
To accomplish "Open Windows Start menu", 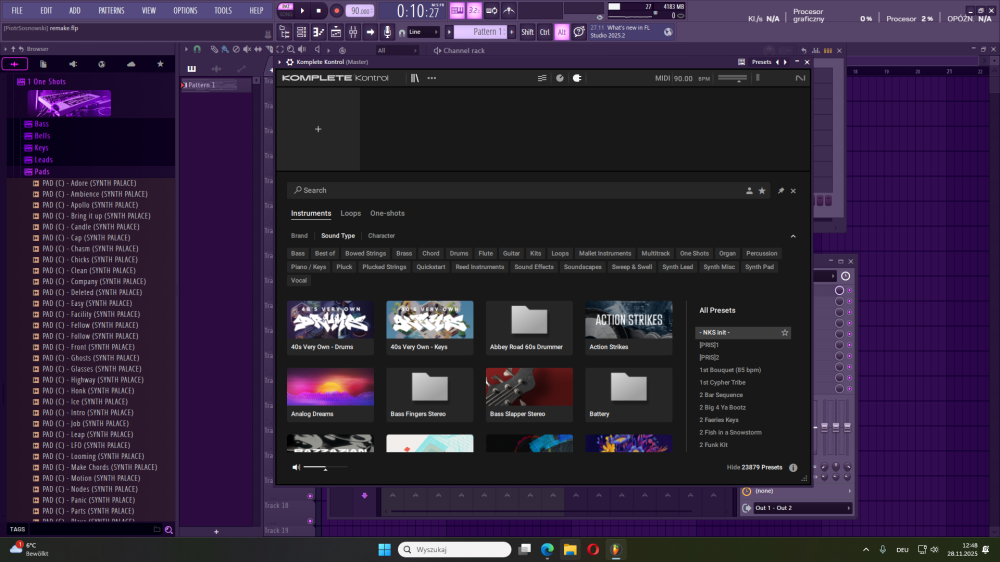I will (x=385, y=549).
